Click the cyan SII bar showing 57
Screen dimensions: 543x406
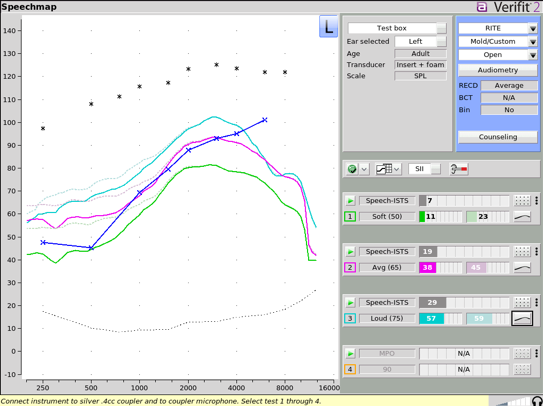(440, 318)
